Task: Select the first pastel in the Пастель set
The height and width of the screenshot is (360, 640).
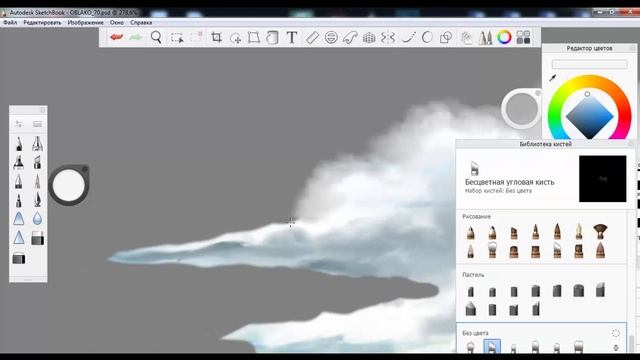Action: click(471, 291)
